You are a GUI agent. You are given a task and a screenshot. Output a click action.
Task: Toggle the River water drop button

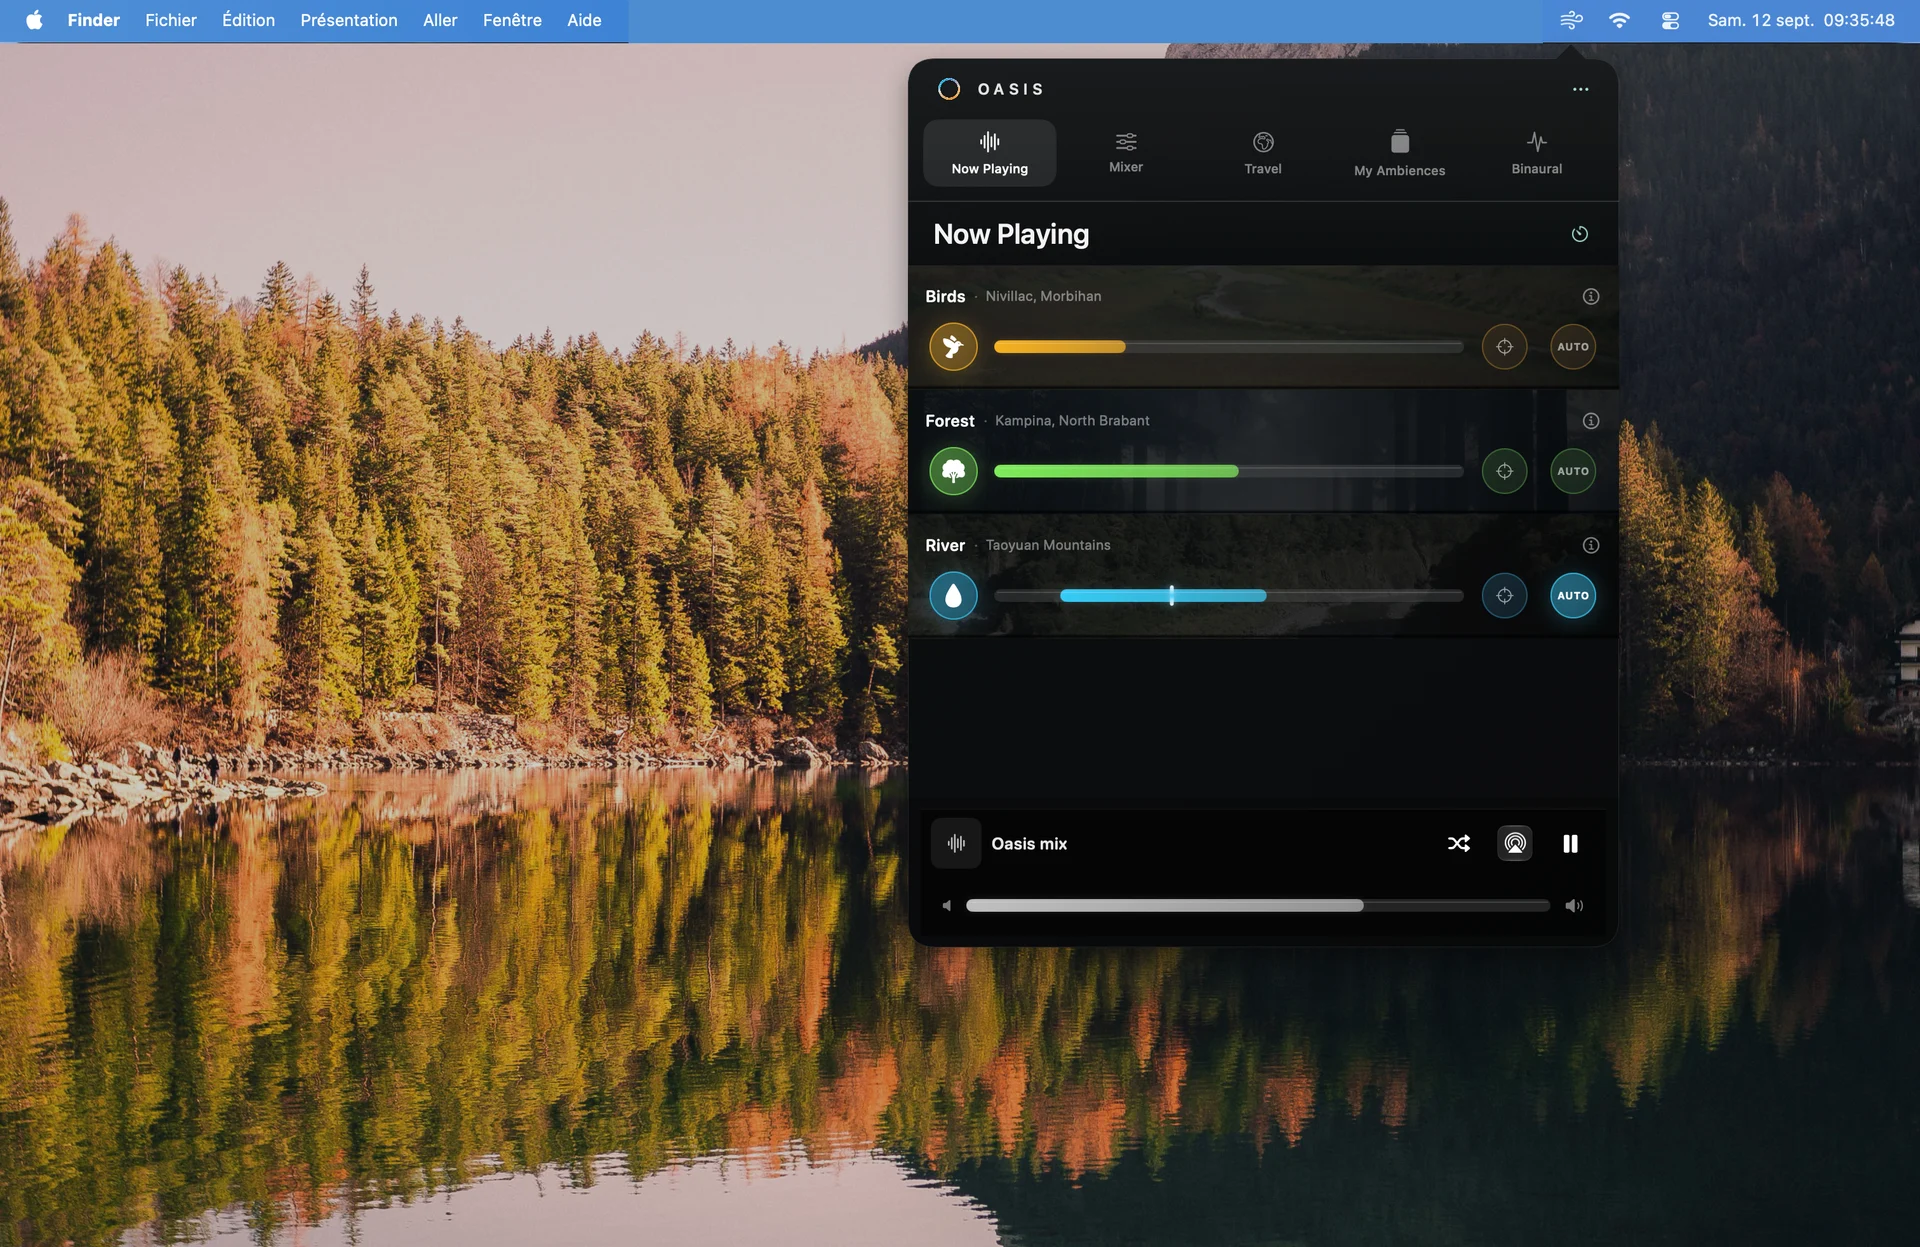pyautogui.click(x=953, y=596)
